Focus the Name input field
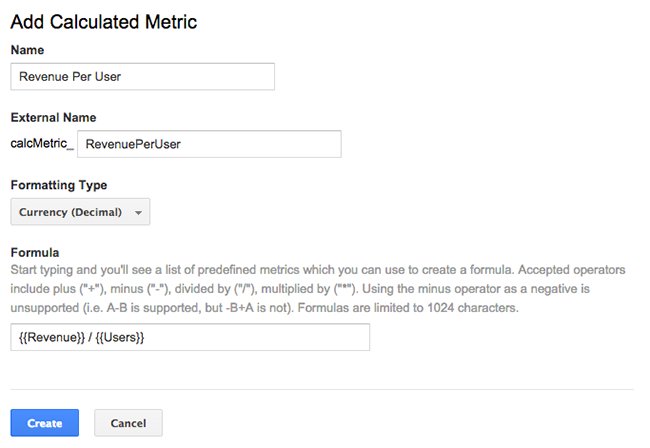Viewport: 650px width, 448px height. [x=143, y=77]
